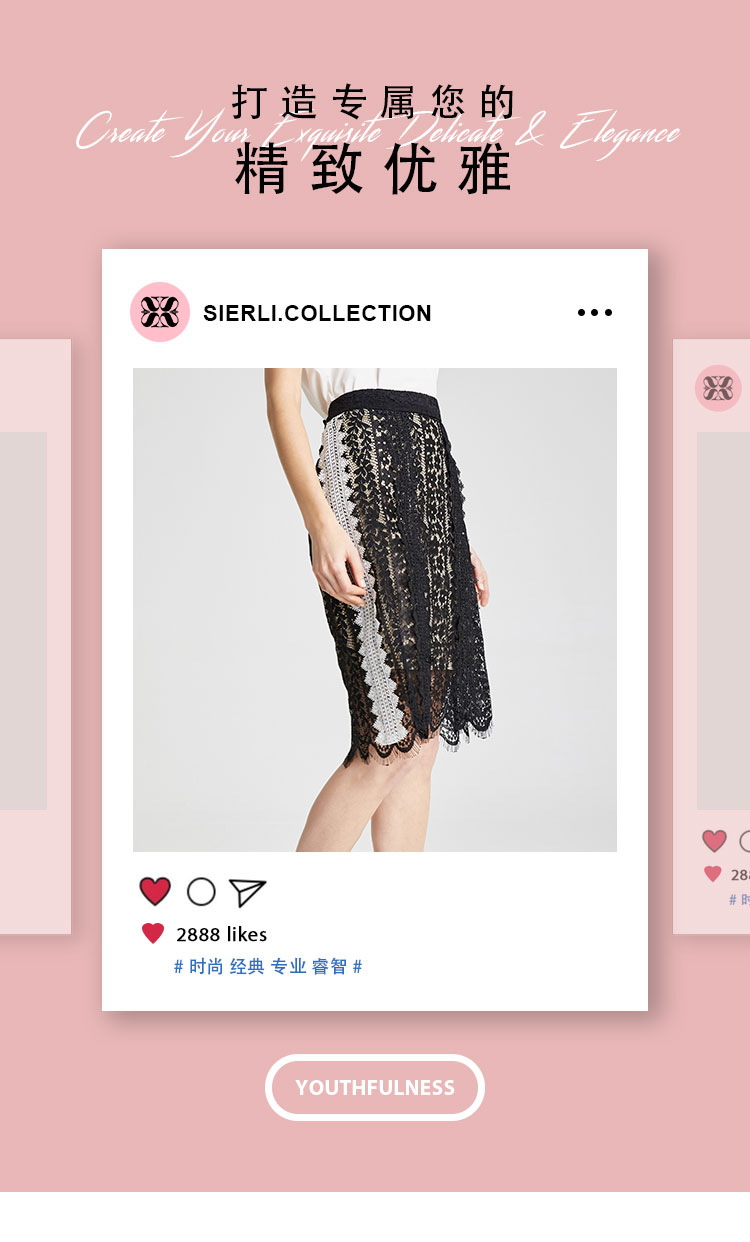This screenshot has height=1242, width=750.
Task: Click the comment circle icon on the center post
Action: 201,892
